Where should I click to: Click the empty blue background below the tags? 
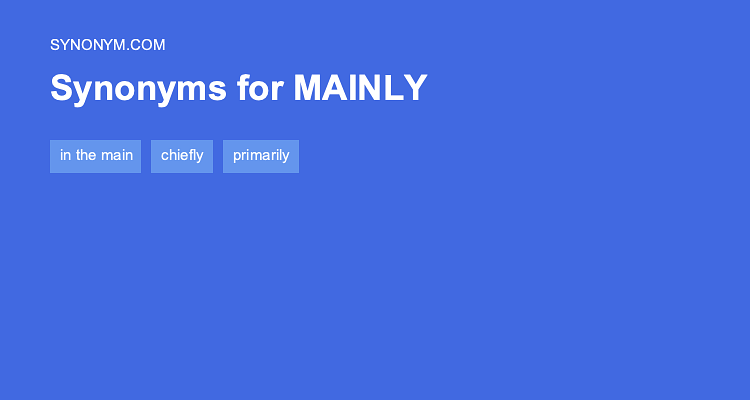click(x=375, y=287)
